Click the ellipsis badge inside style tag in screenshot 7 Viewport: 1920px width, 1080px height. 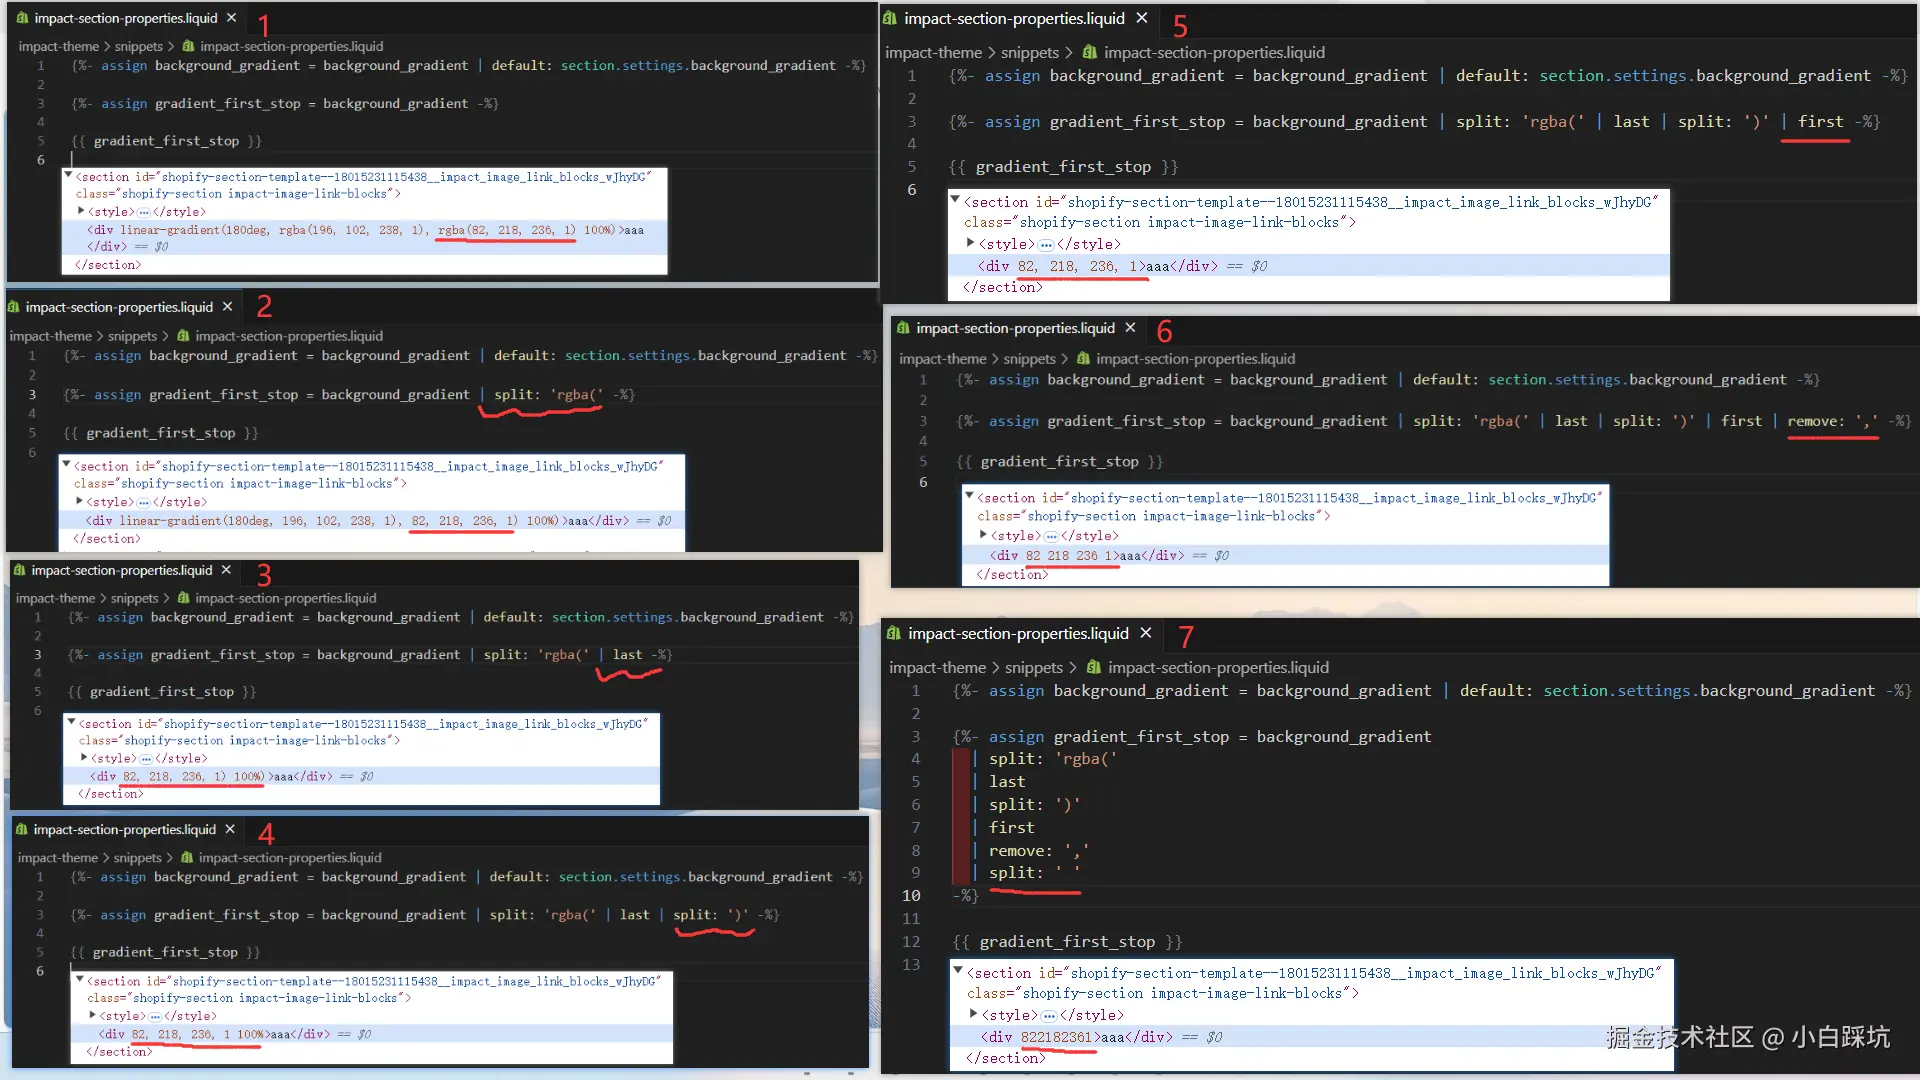click(1049, 1015)
